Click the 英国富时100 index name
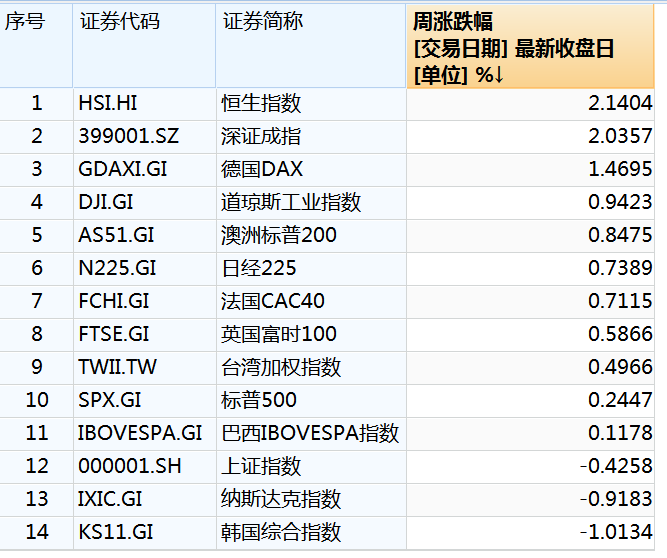Screen dimensions: 667x558 click(x=279, y=334)
